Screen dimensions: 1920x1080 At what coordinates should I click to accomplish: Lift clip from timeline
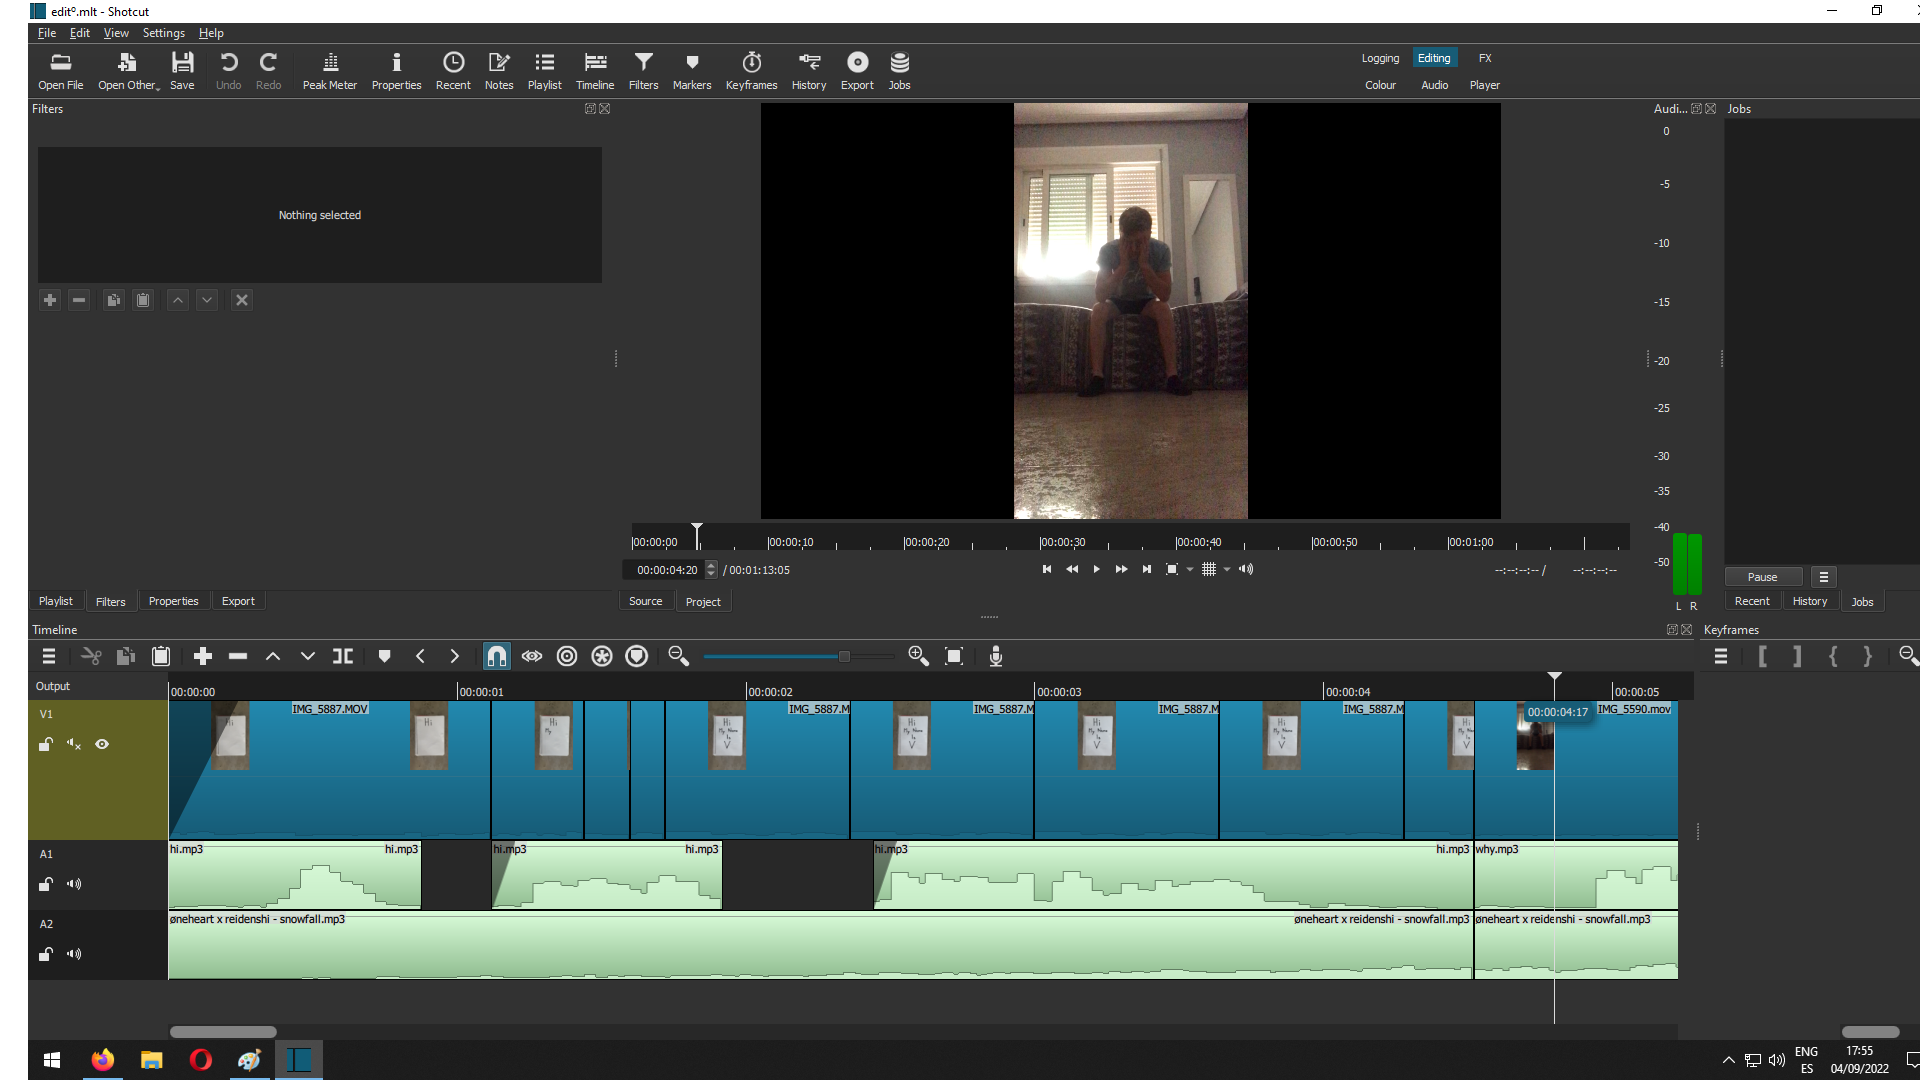pos(273,656)
